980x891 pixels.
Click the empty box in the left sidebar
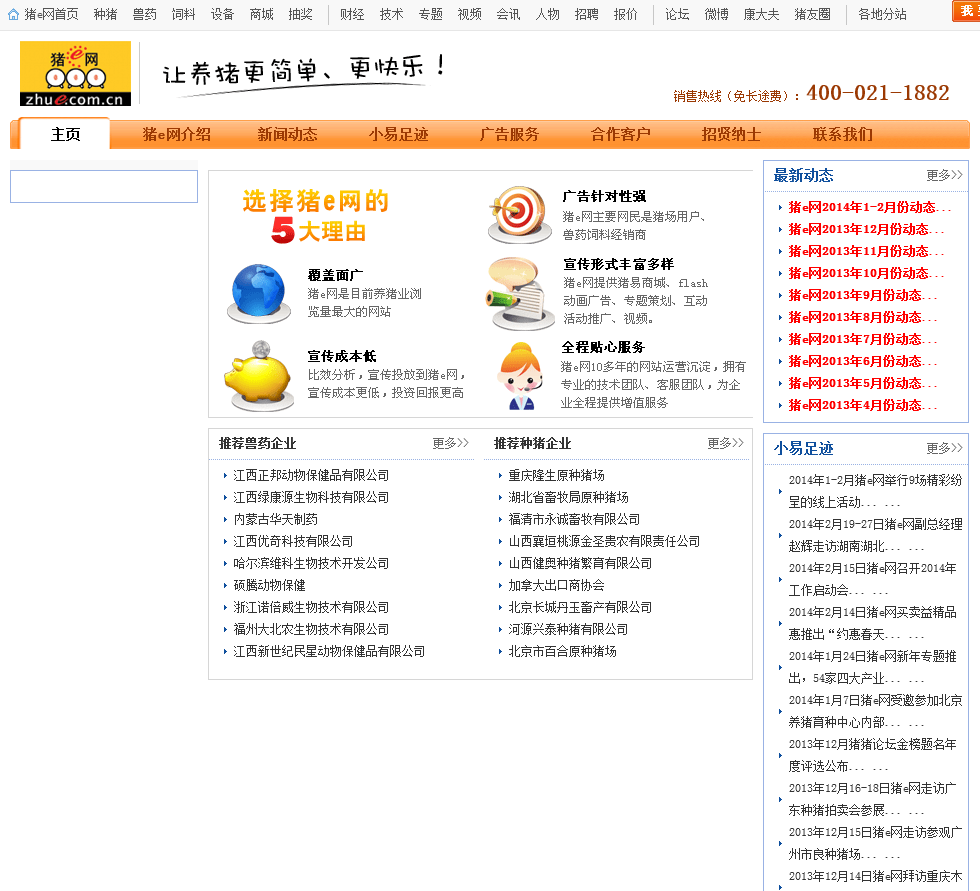coord(104,186)
